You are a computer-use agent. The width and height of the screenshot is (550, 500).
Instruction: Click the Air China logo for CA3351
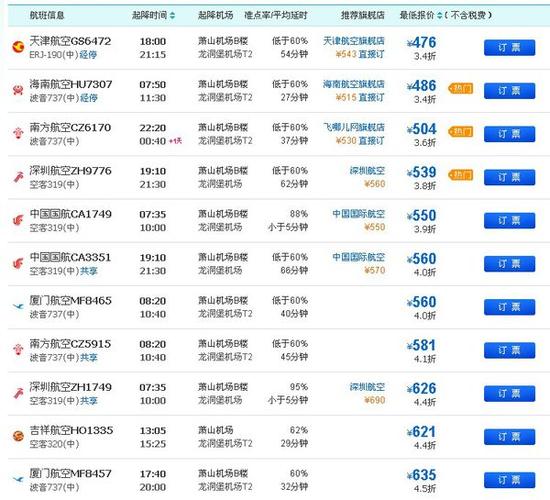click(x=18, y=263)
